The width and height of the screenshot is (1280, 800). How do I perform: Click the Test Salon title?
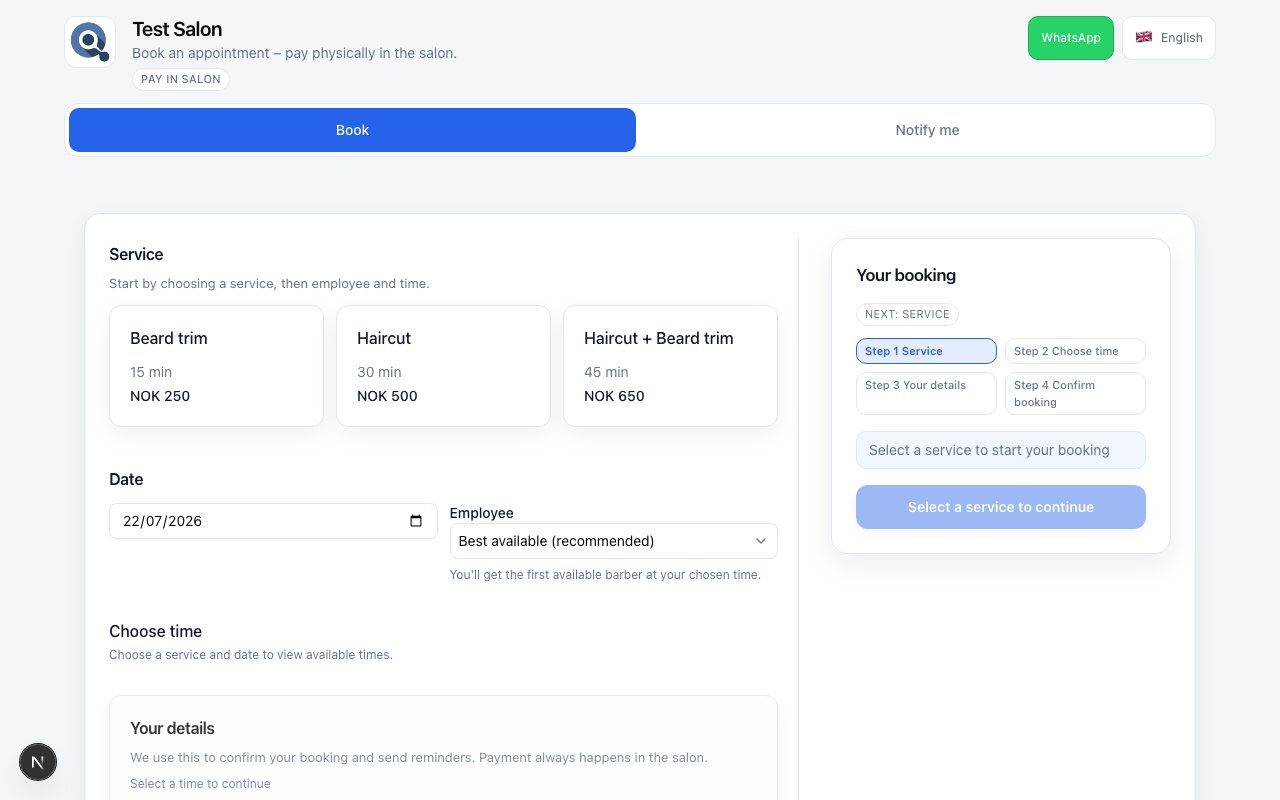coord(177,29)
